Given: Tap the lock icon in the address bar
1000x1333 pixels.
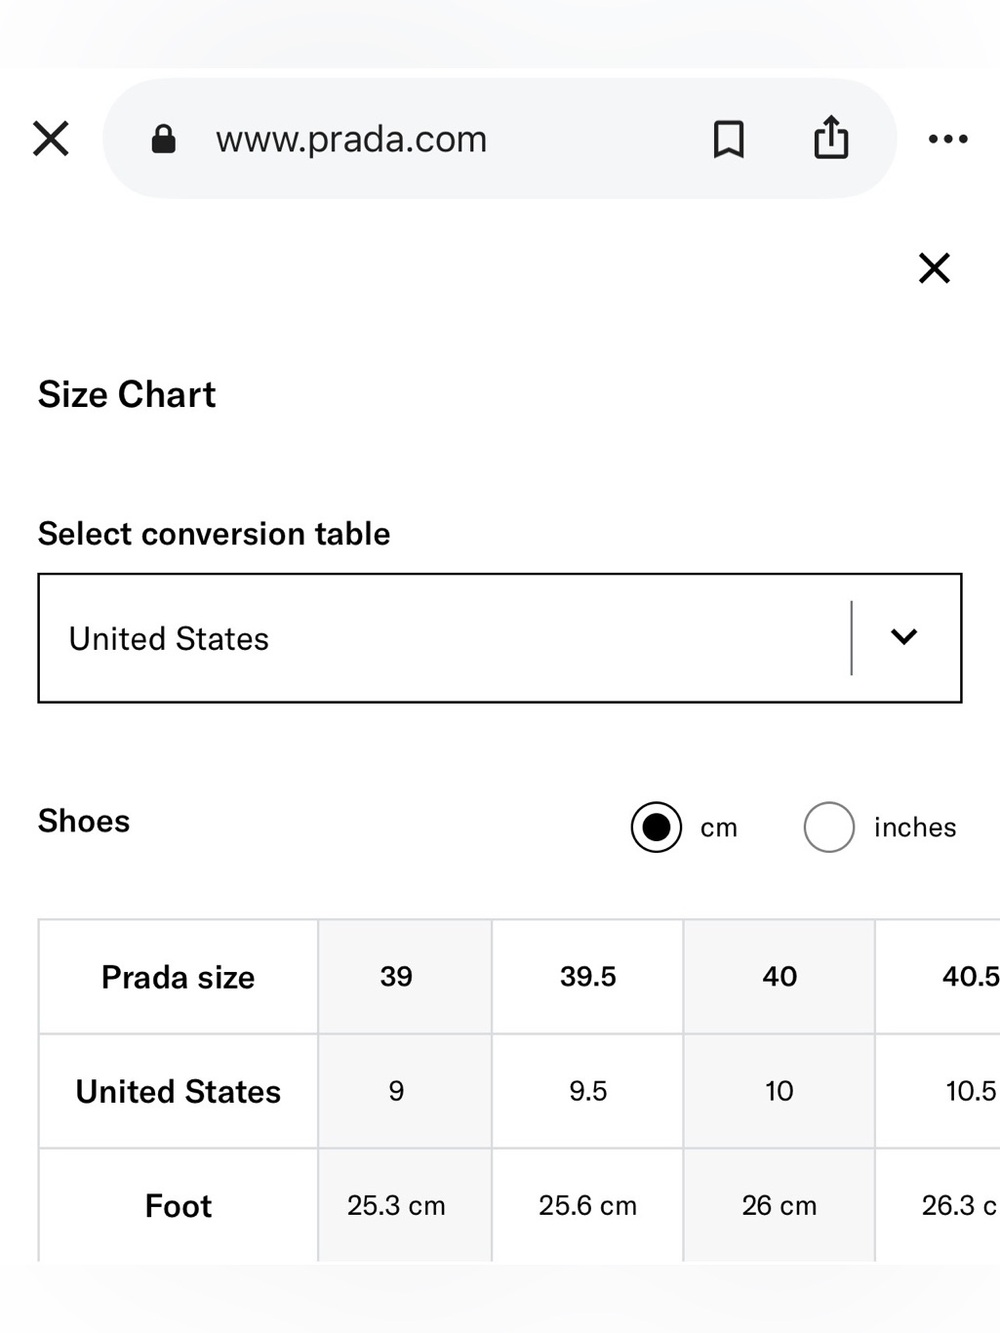Looking at the screenshot, I should click(164, 139).
